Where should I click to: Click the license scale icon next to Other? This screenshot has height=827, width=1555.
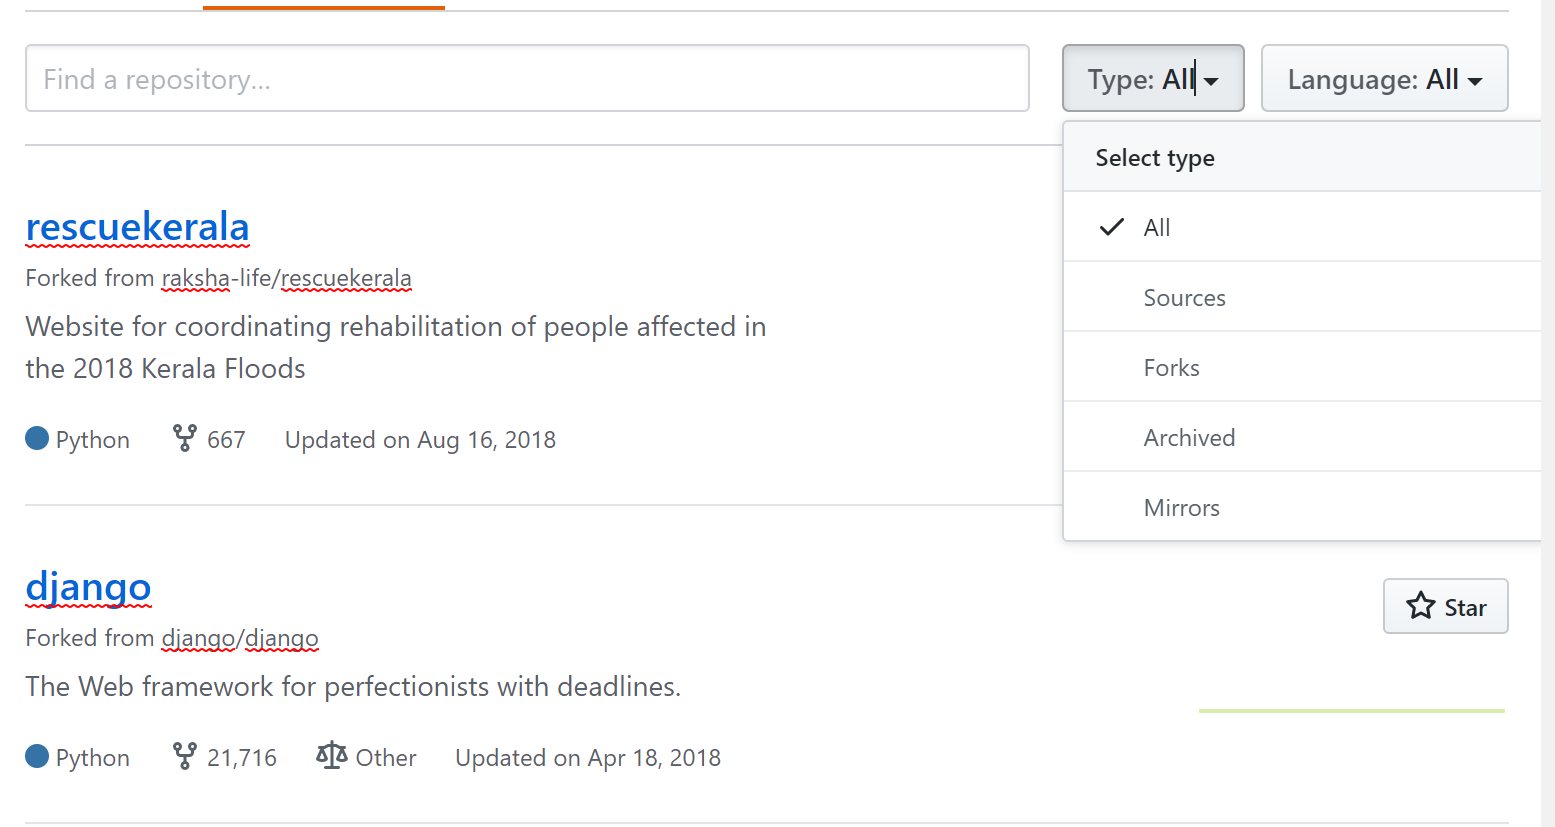[x=331, y=756]
